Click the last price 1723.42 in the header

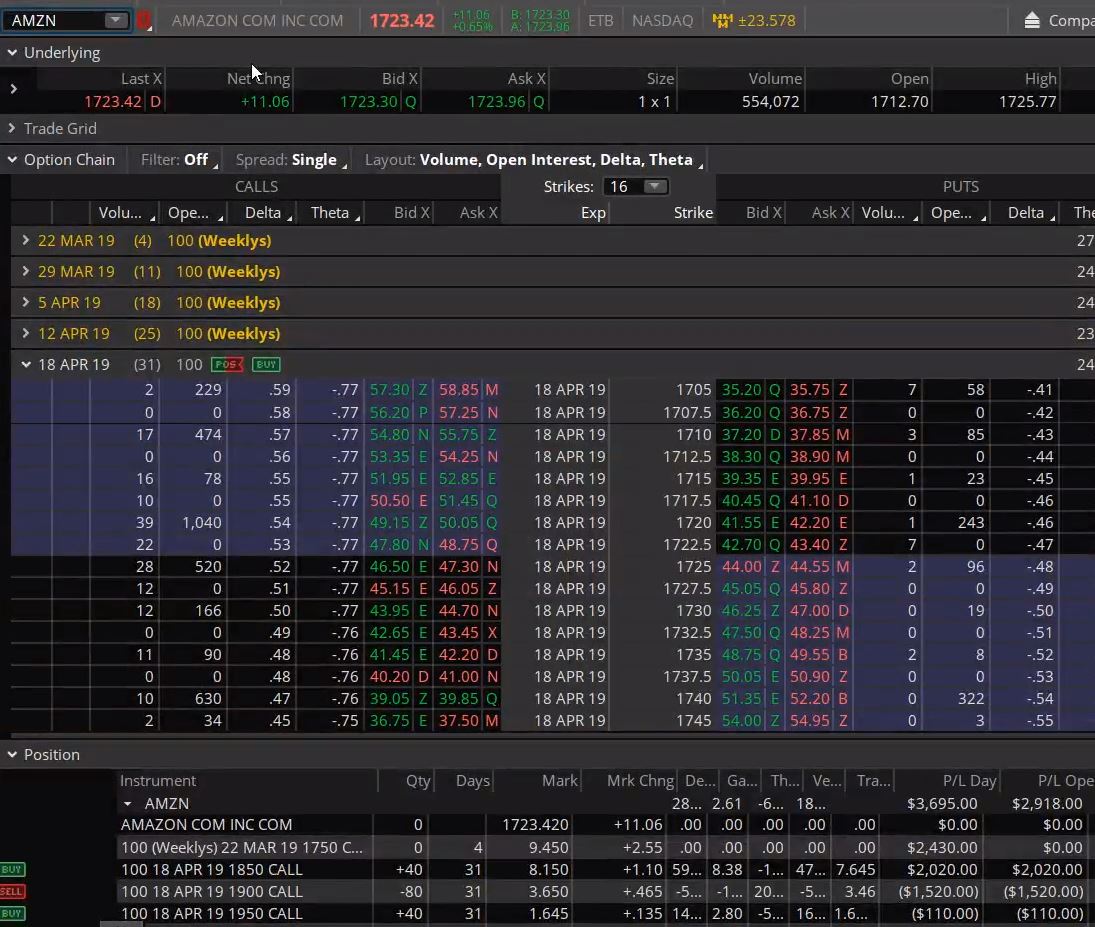click(402, 20)
